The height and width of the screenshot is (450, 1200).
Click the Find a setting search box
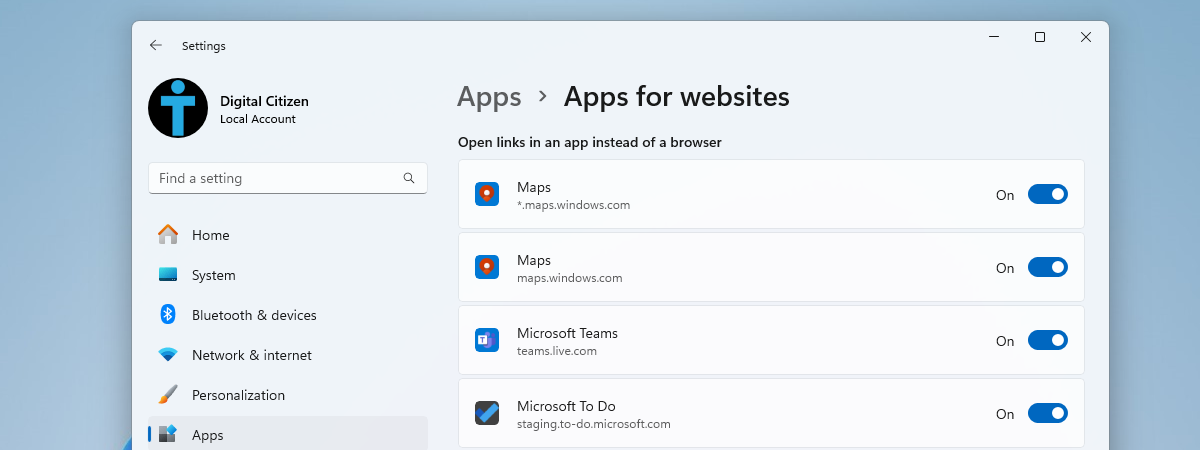288,178
